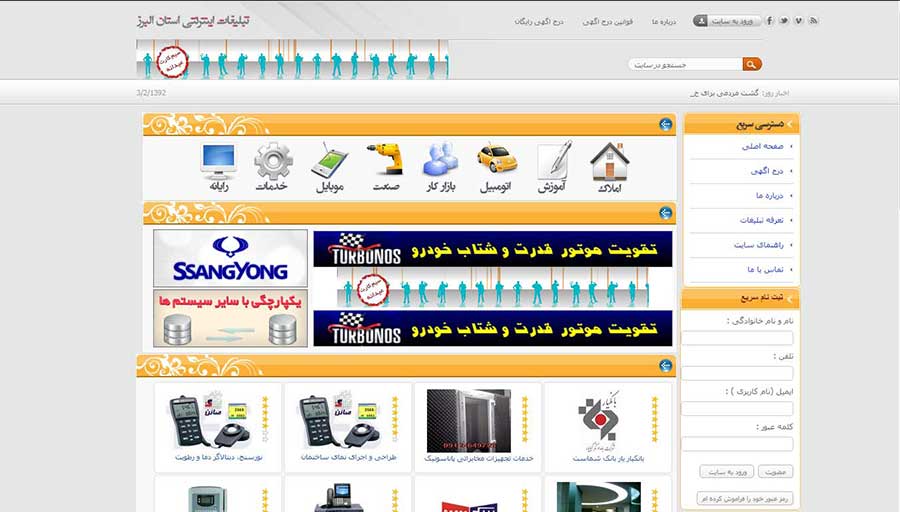Screen dimensions: 900x512
Task: Click the اخبار روز news ticker headline
Action: (x=724, y=93)
